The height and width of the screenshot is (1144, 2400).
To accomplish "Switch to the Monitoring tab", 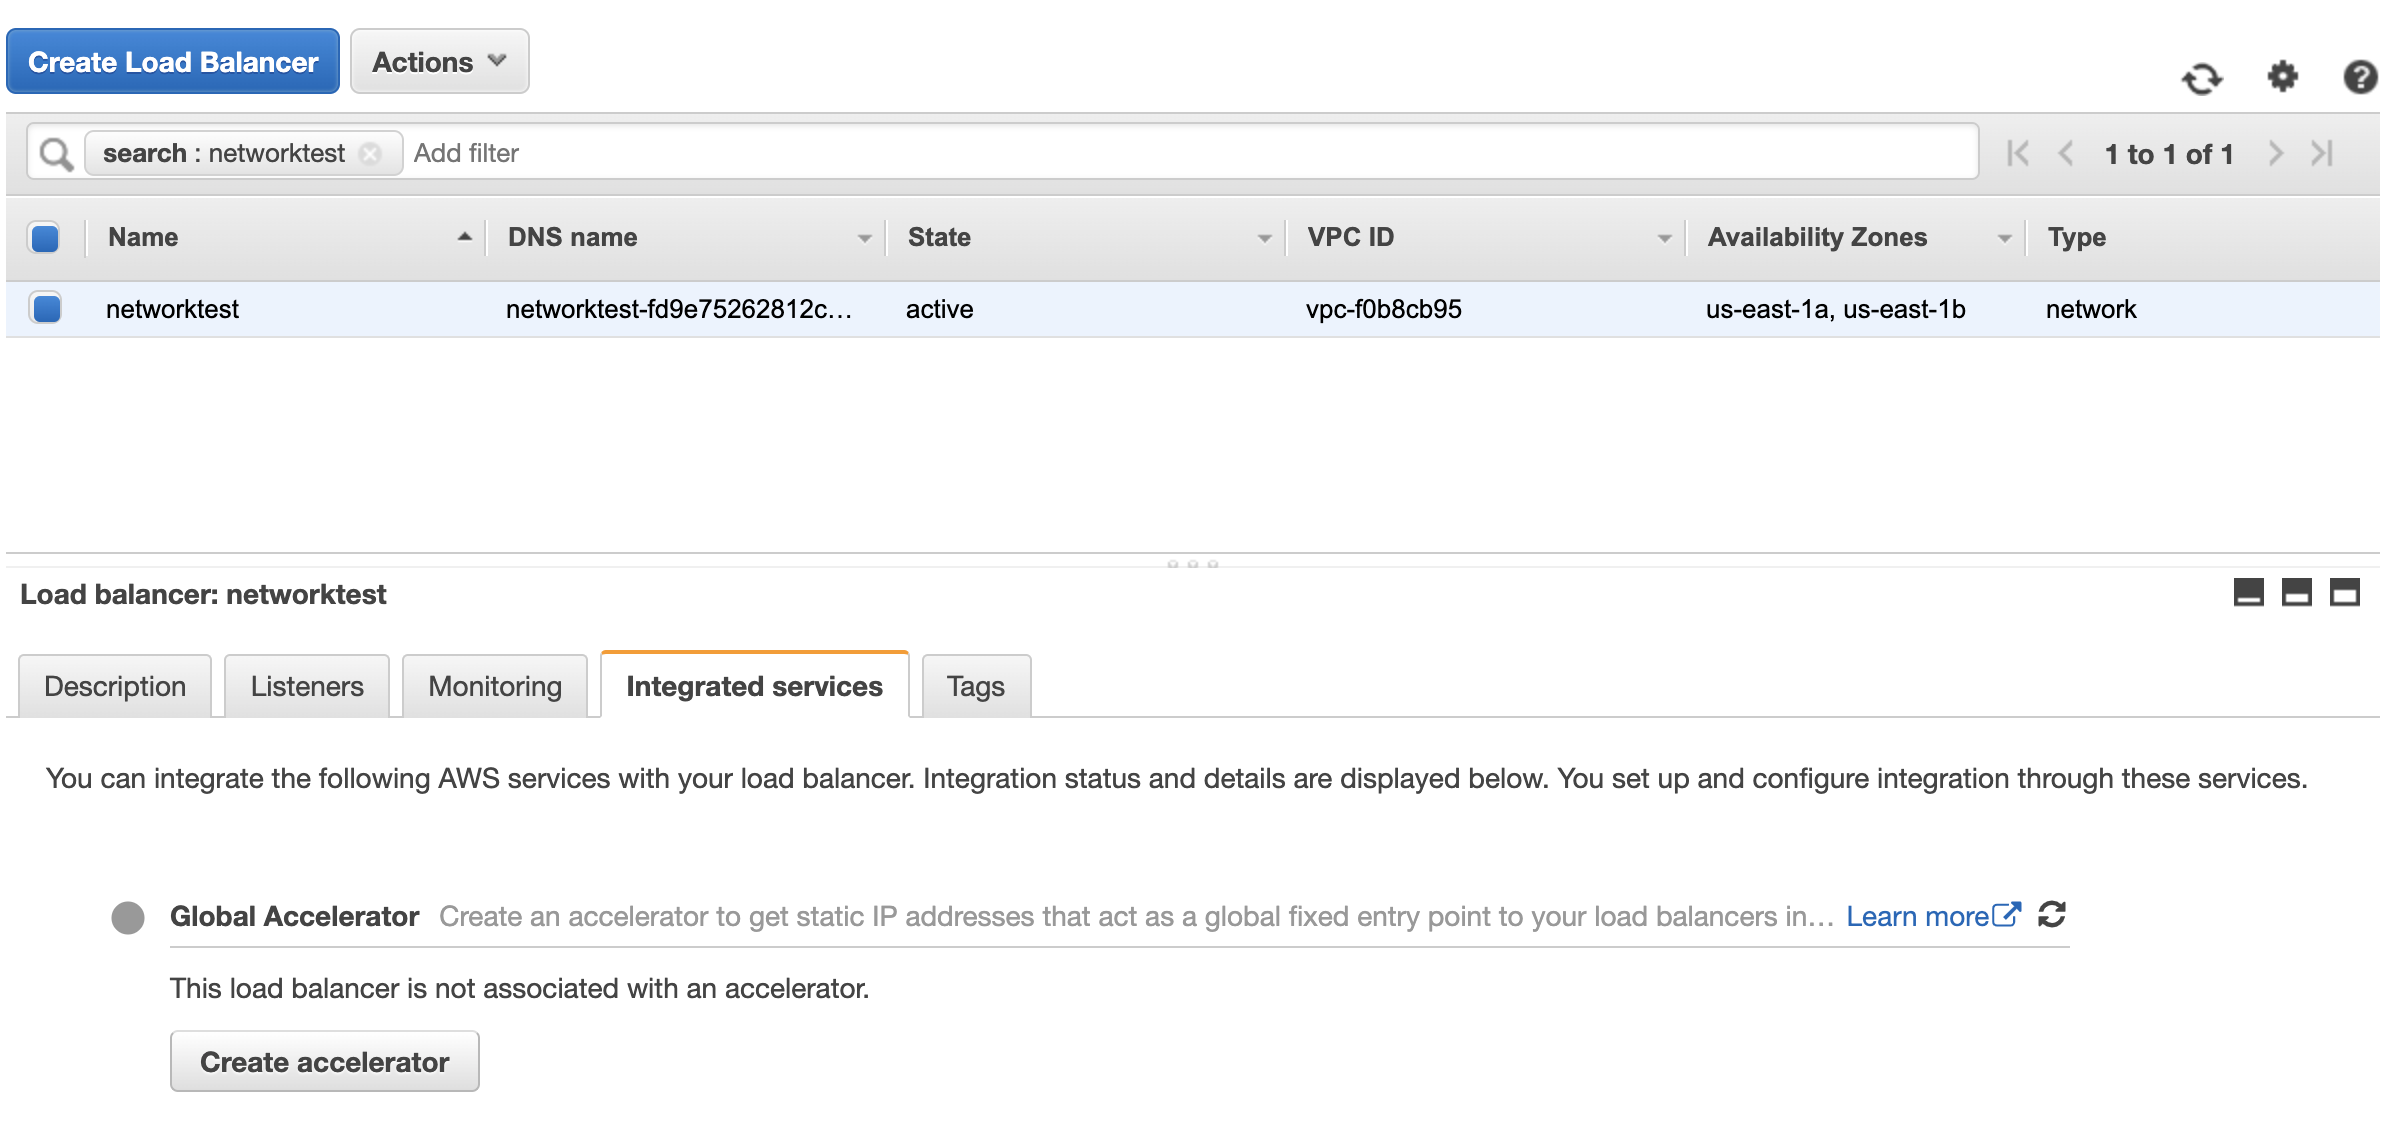I will (495, 686).
